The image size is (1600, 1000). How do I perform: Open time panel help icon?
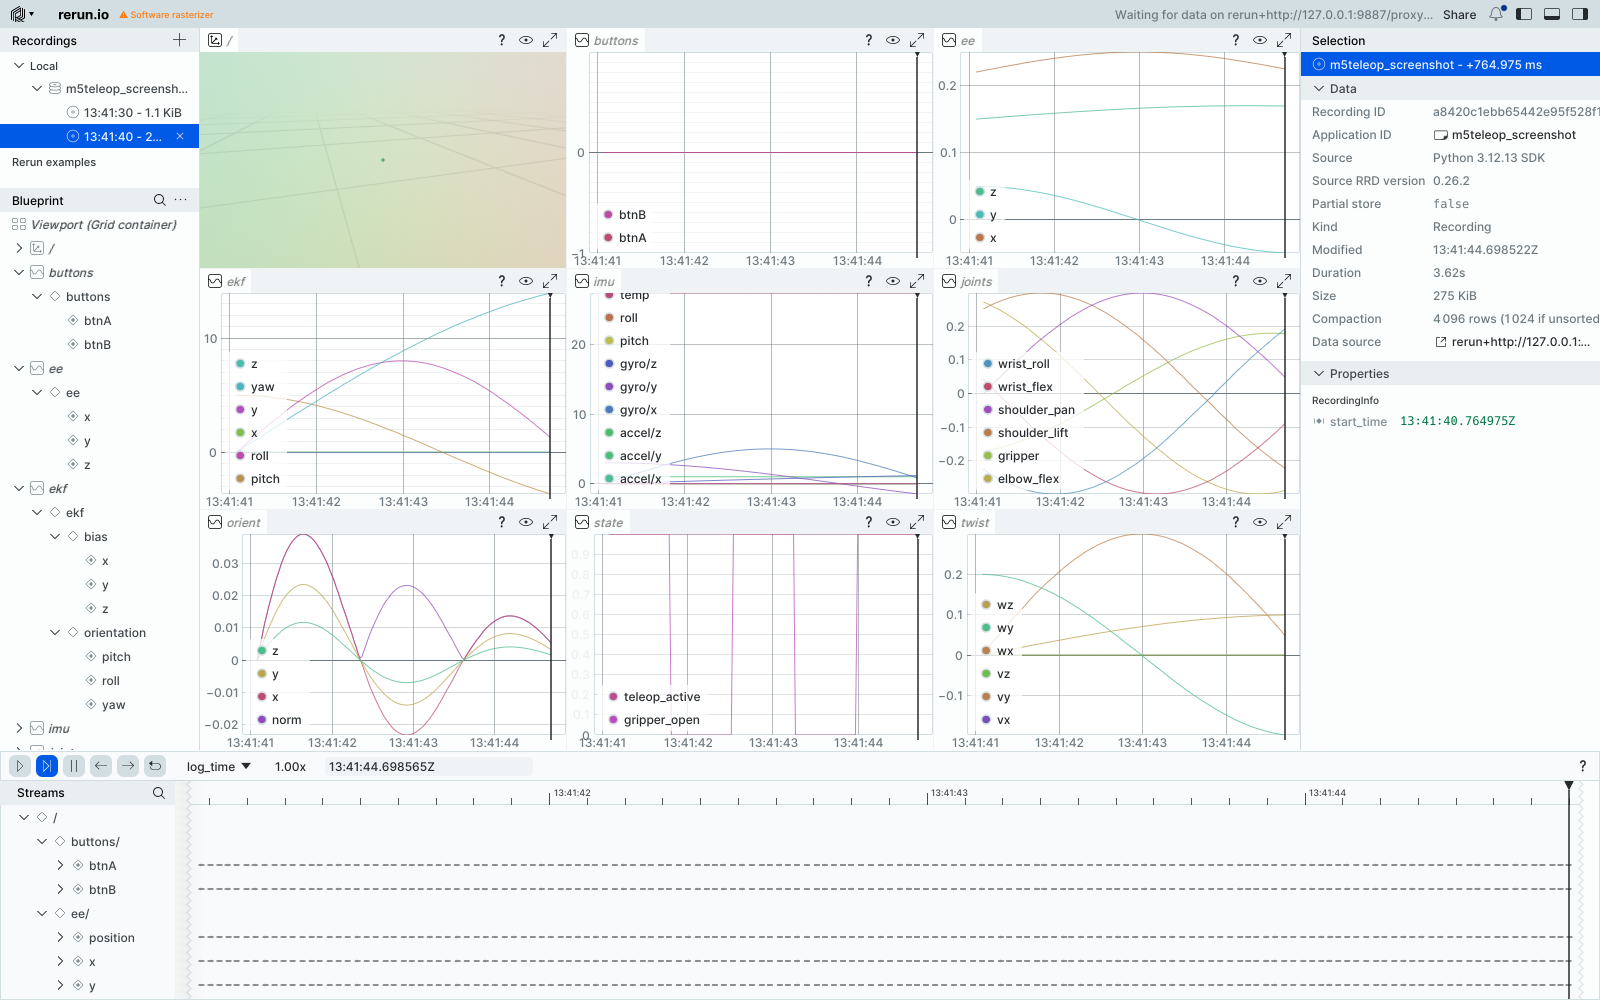(x=1582, y=766)
